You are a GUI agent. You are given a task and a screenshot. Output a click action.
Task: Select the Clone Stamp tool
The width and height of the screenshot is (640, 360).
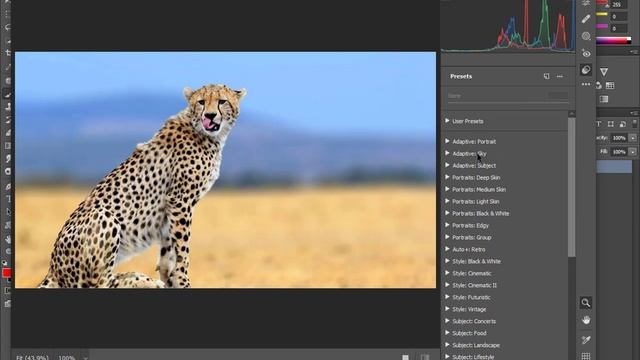click(x=7, y=107)
